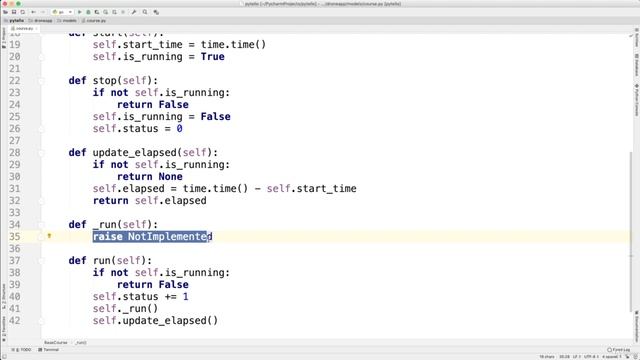The height and width of the screenshot is (360, 640).
Task: Click 'def update_elapsed(self):' on line 28
Action: pos(143,152)
